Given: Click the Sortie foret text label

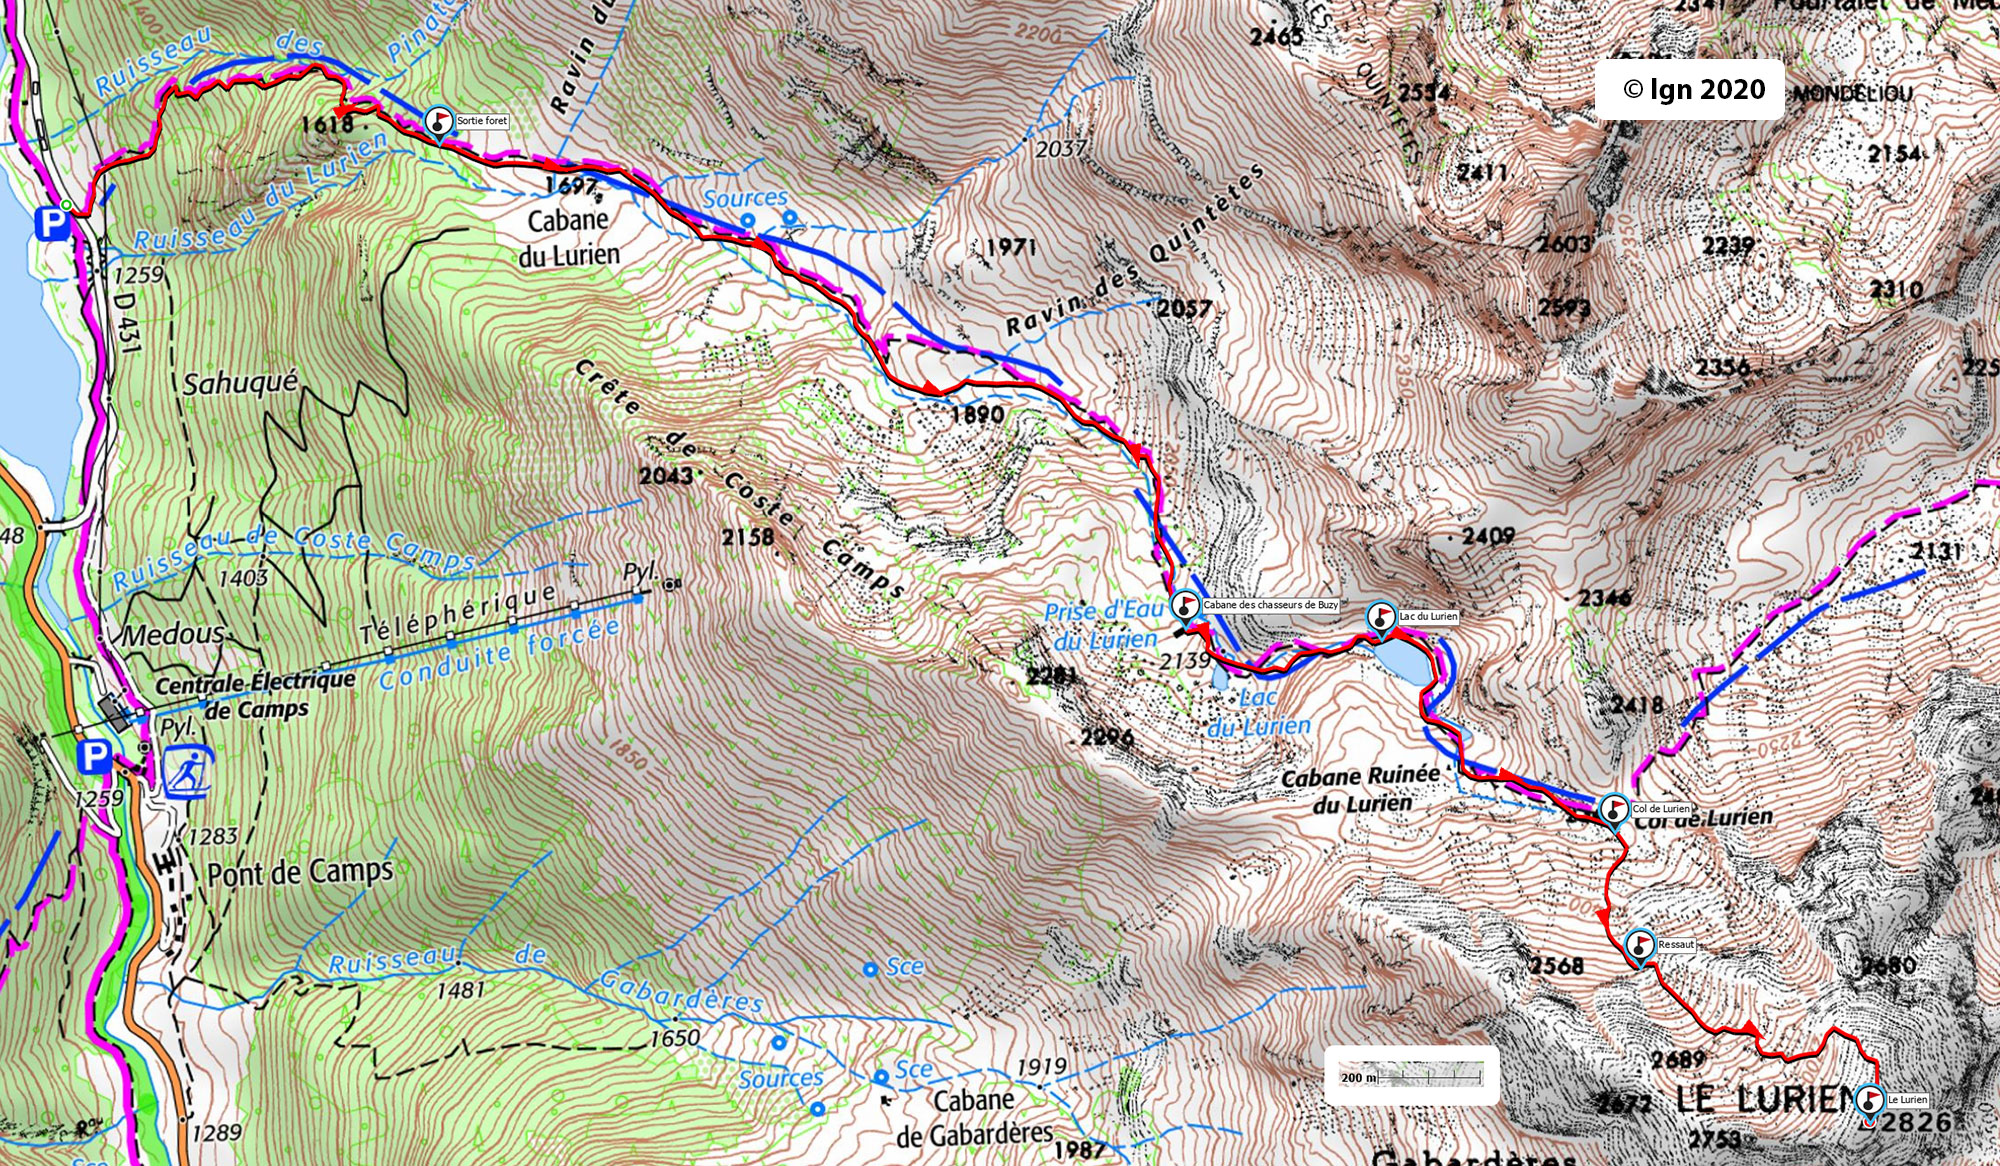Looking at the screenshot, I should [x=482, y=121].
